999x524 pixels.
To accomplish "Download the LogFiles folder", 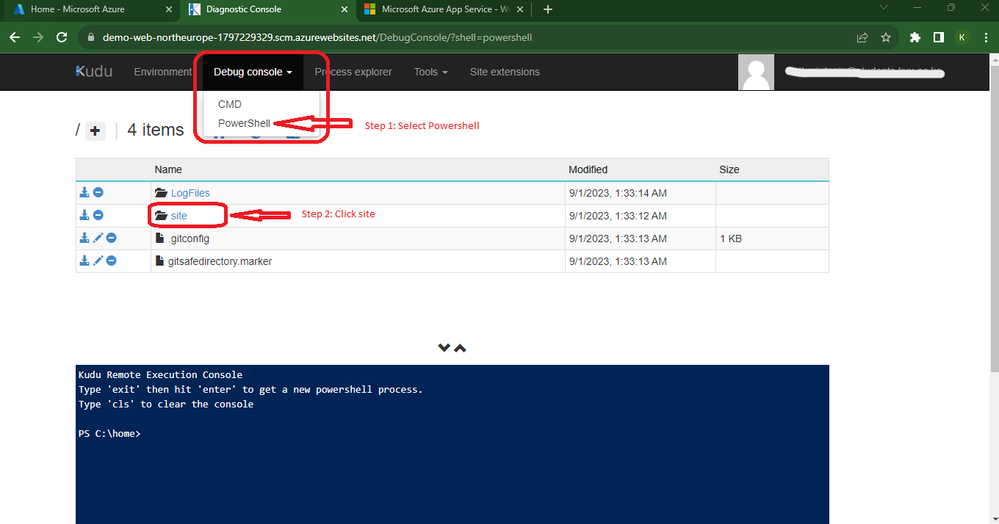I will 84,192.
